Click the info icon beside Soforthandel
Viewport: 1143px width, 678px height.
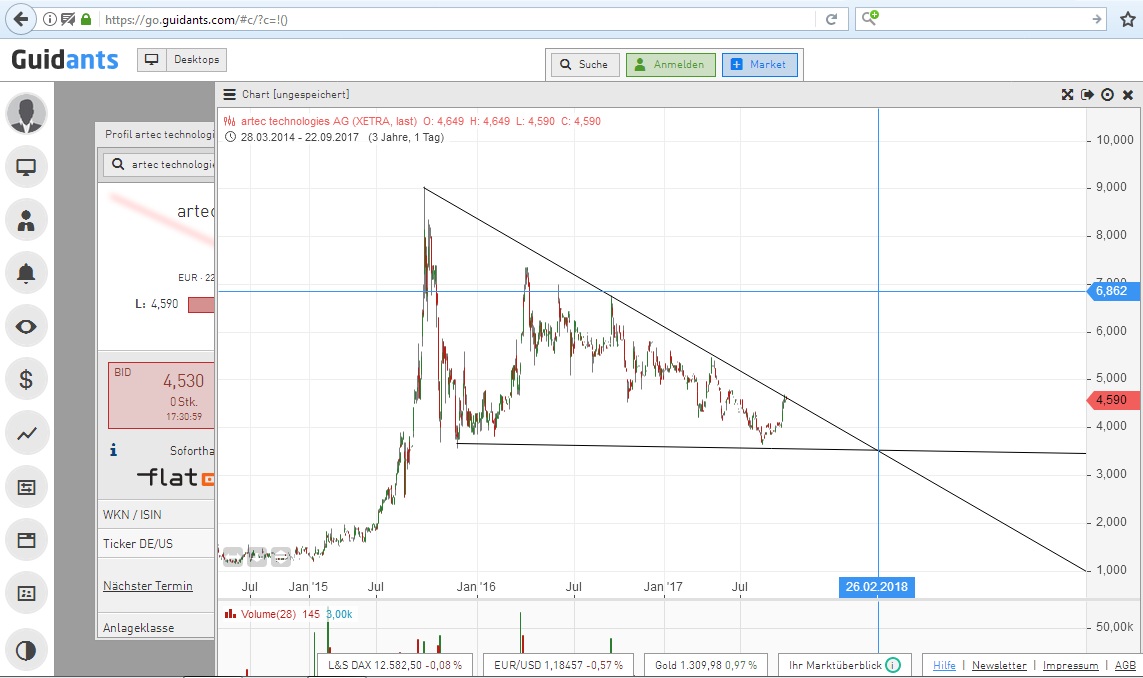pyautogui.click(x=114, y=451)
